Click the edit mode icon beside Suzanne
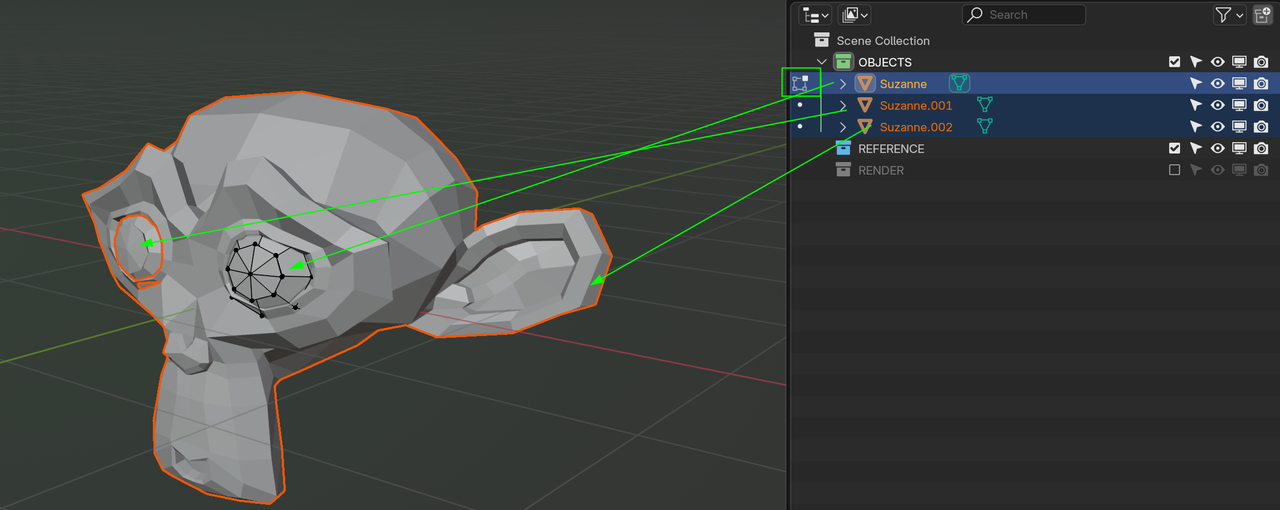This screenshot has width=1280, height=510. coord(800,84)
